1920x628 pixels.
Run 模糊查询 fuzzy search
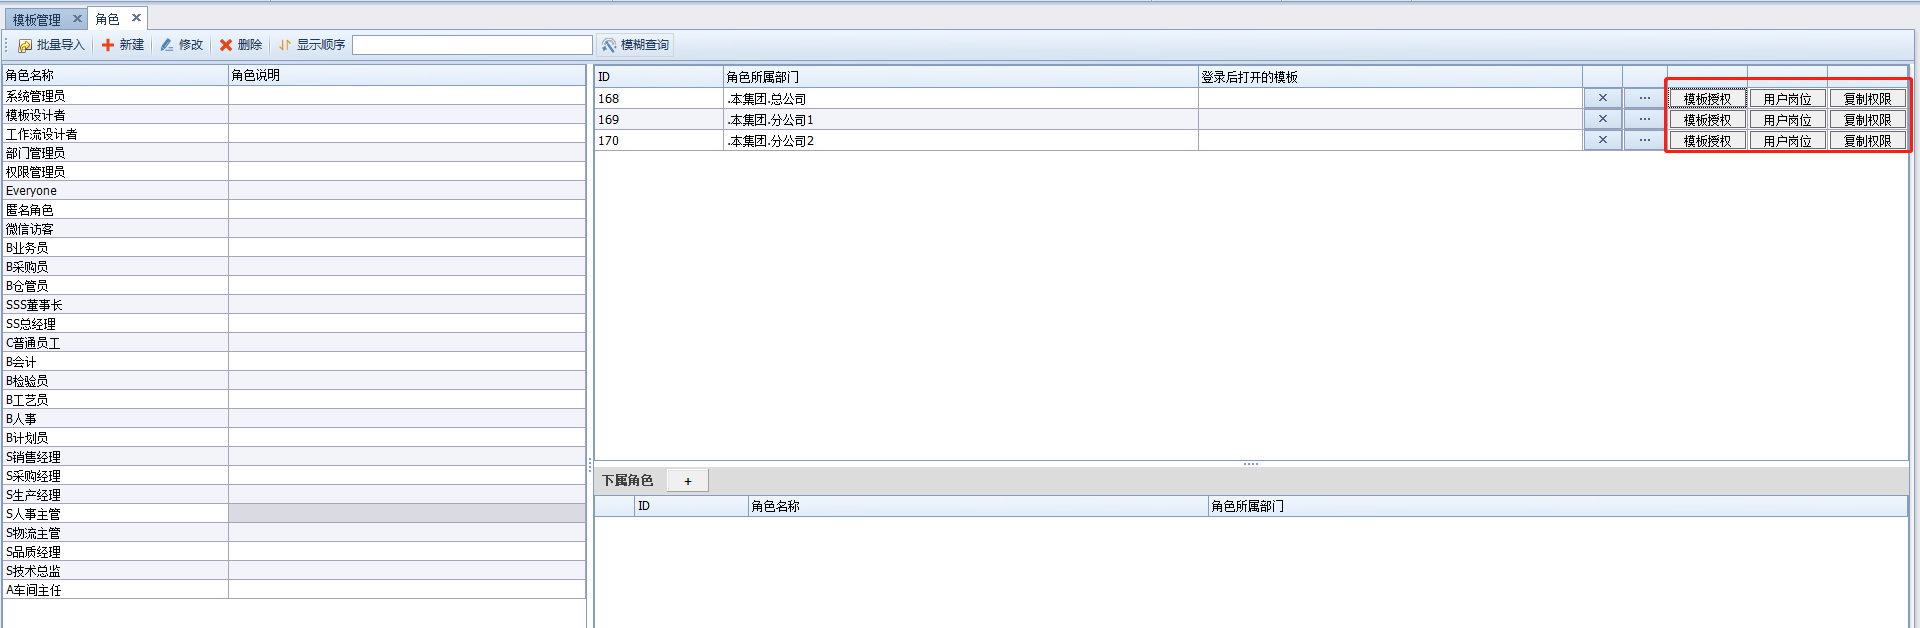click(x=635, y=45)
